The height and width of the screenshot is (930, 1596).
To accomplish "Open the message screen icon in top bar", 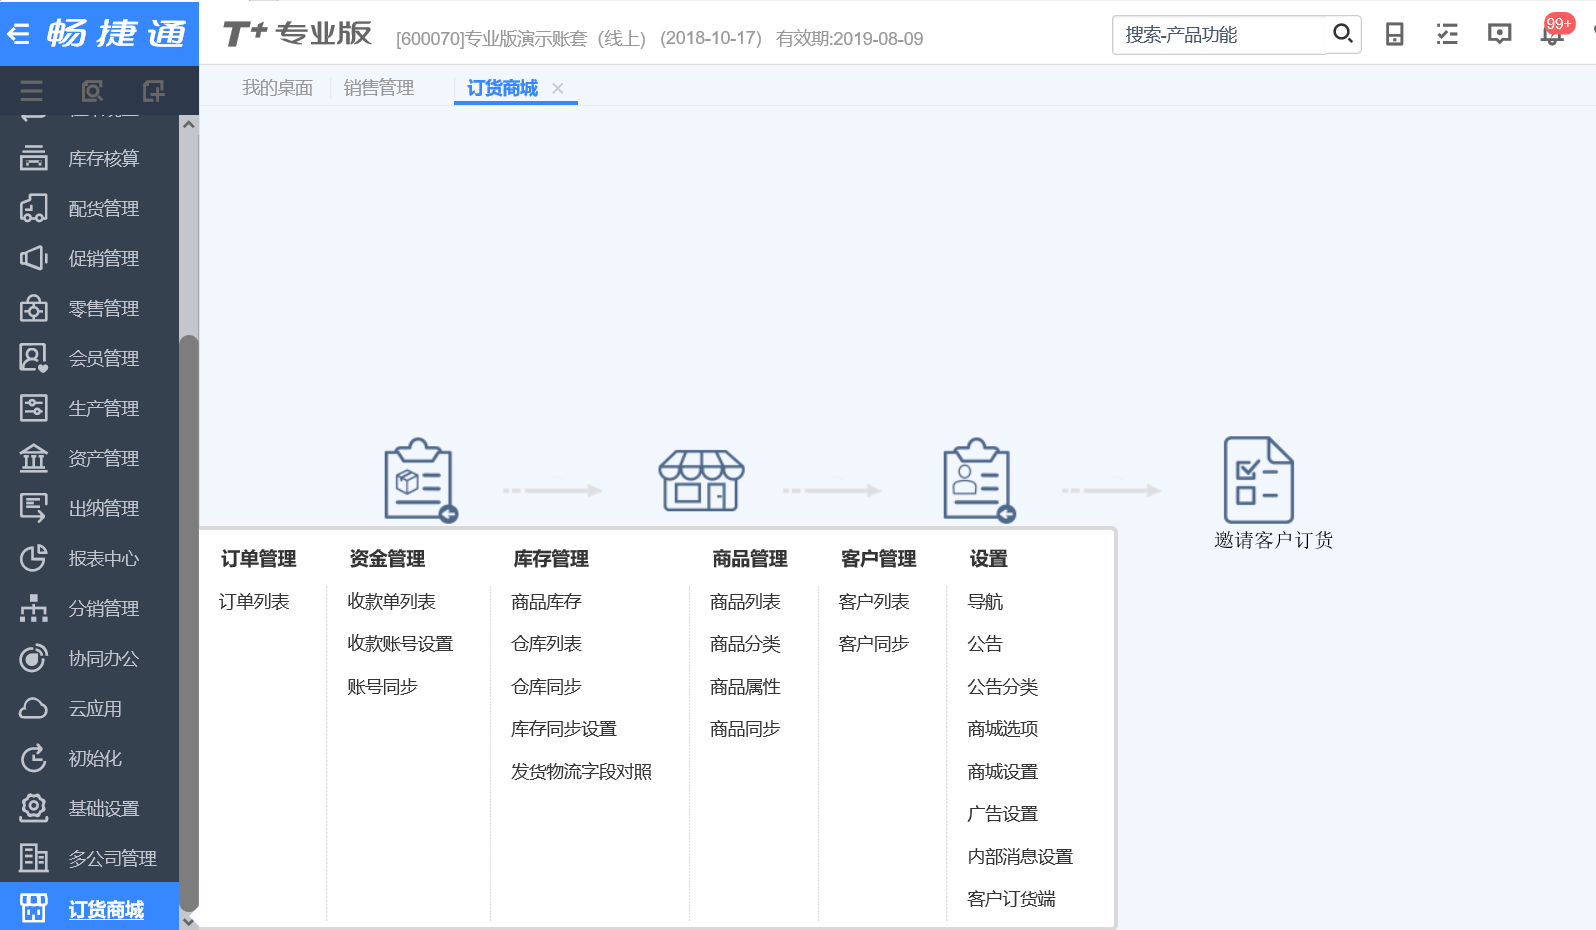I will pyautogui.click(x=1499, y=34).
